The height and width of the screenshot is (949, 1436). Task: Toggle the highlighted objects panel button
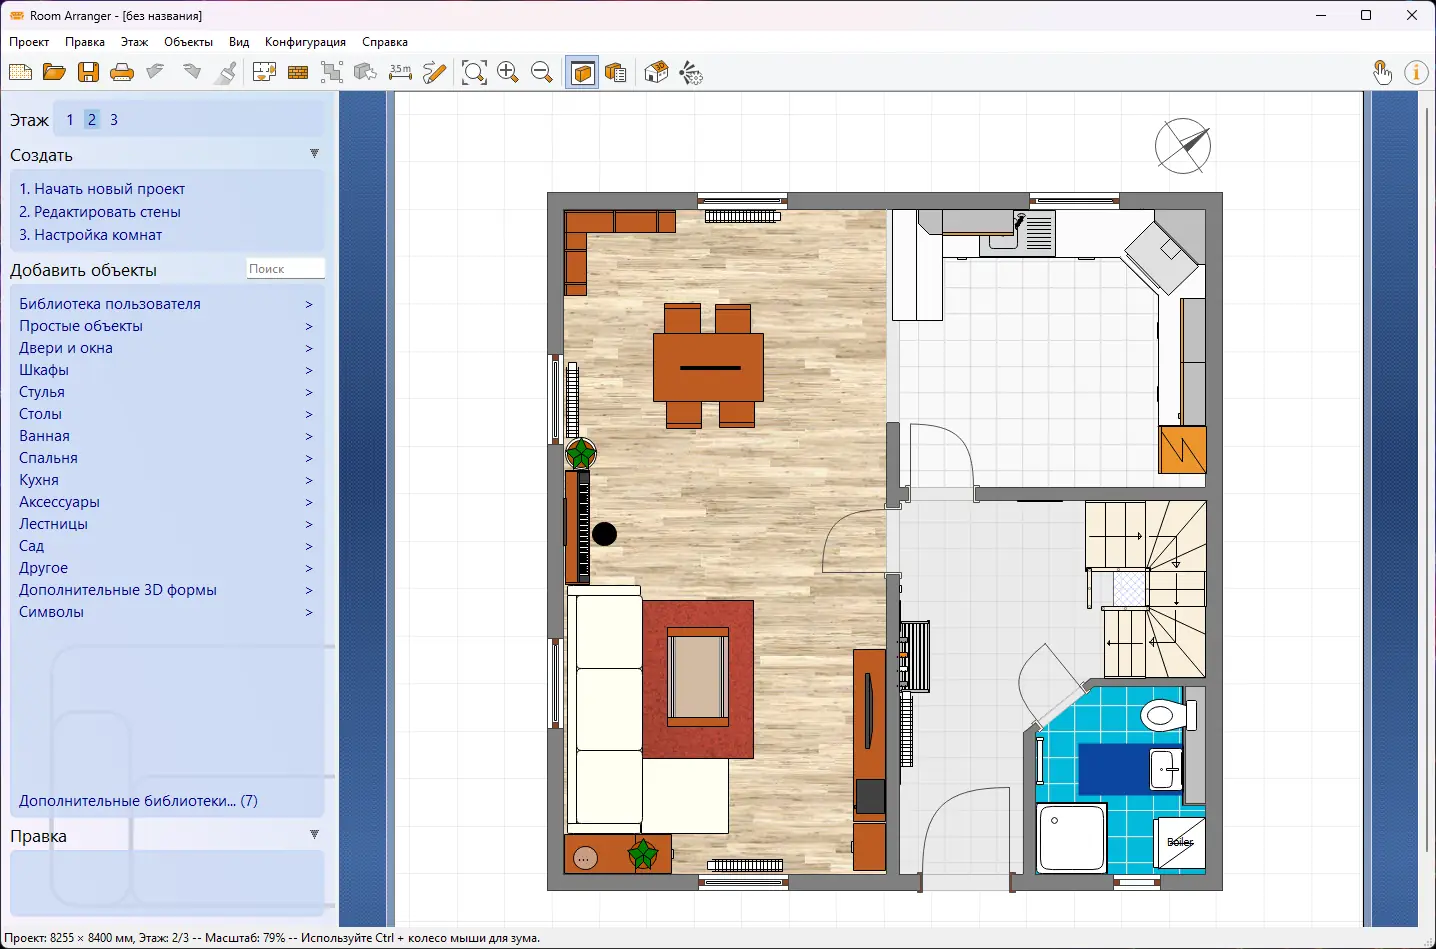582,72
